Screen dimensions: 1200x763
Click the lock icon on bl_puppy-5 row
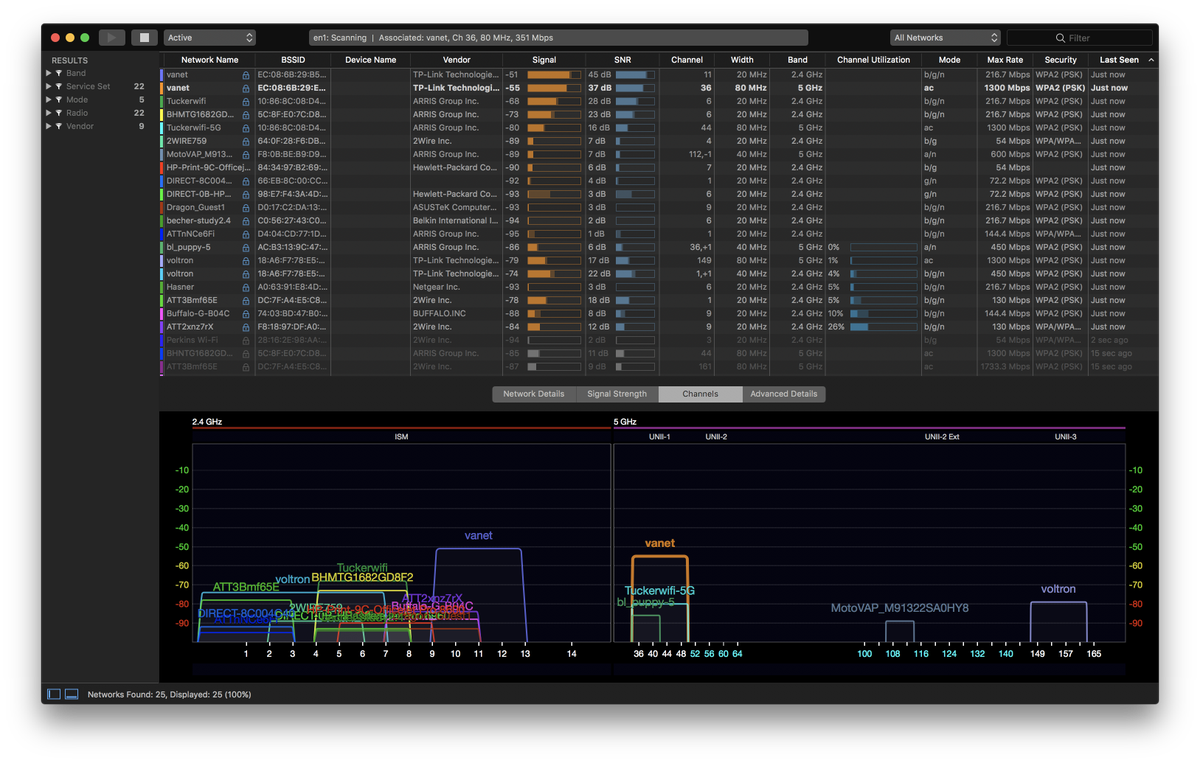(x=246, y=247)
